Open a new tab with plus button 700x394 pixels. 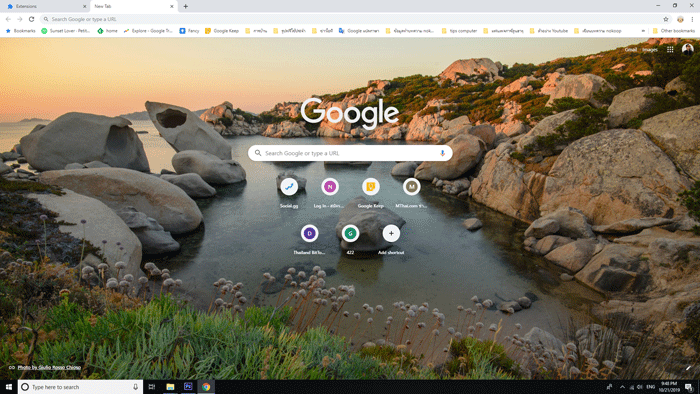tap(186, 6)
